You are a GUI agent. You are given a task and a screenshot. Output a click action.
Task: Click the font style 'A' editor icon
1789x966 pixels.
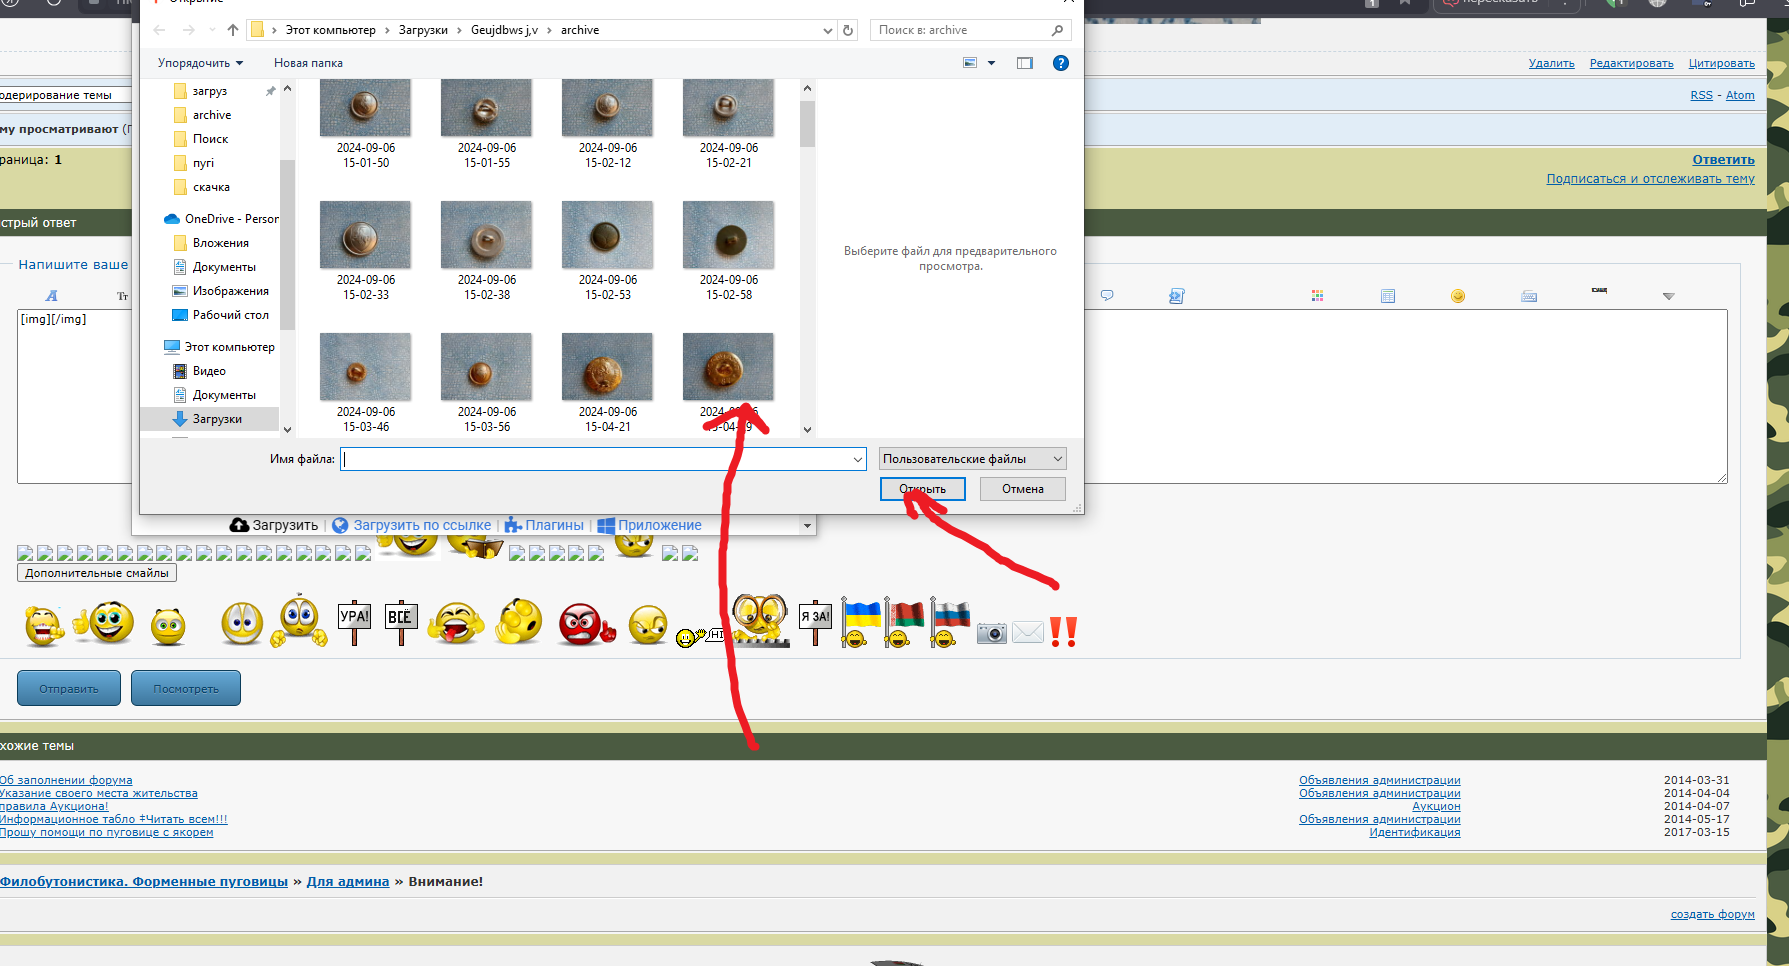pyautogui.click(x=52, y=296)
